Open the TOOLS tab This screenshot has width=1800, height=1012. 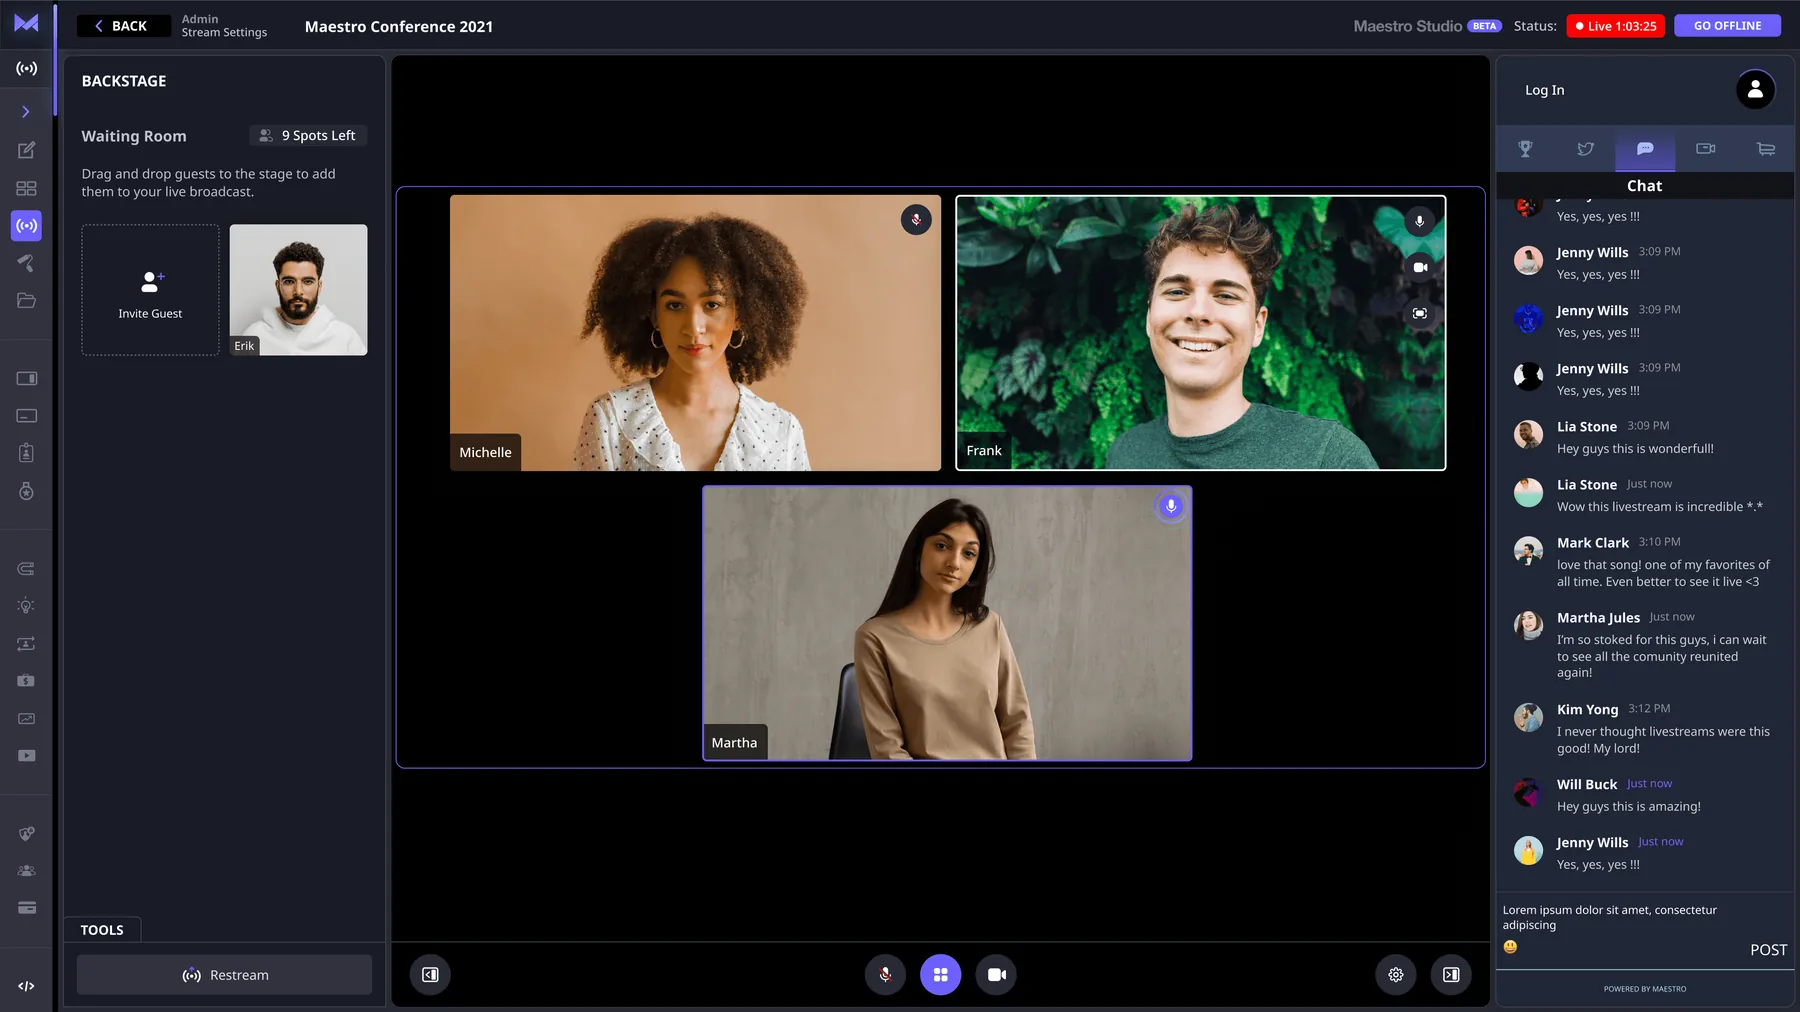102,930
